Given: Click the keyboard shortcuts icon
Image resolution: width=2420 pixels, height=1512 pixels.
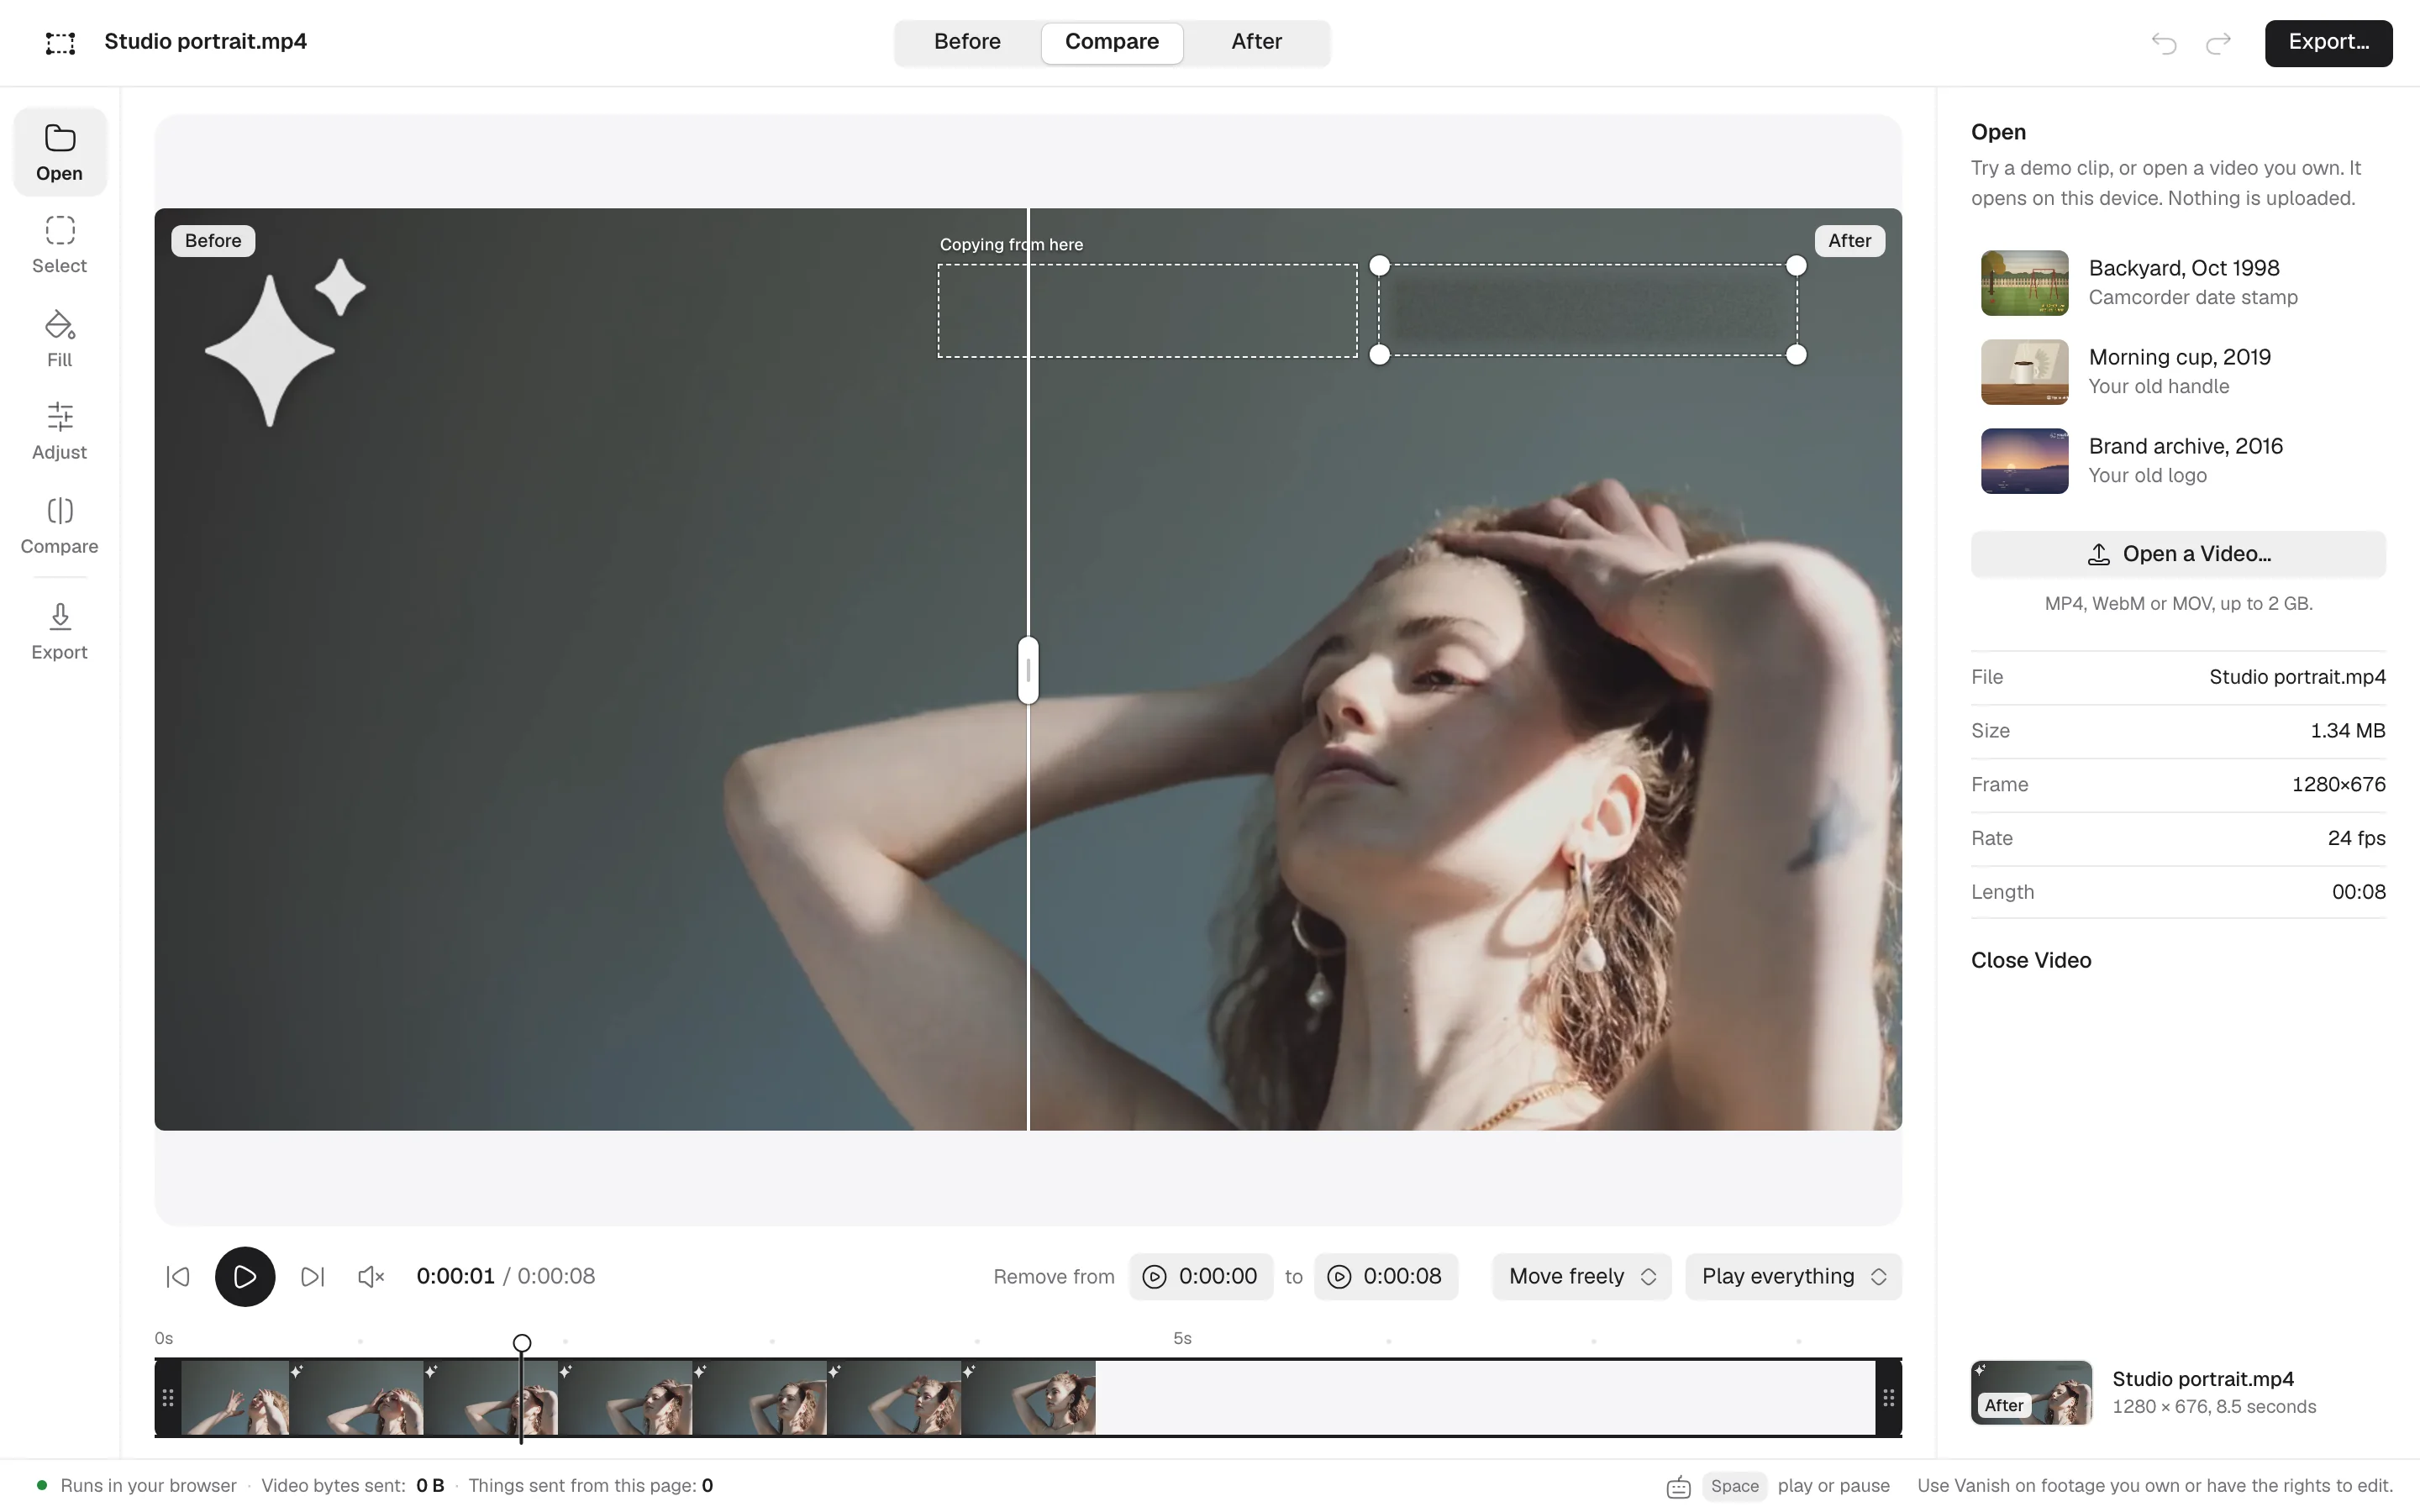Looking at the screenshot, I should pos(1679,1487).
